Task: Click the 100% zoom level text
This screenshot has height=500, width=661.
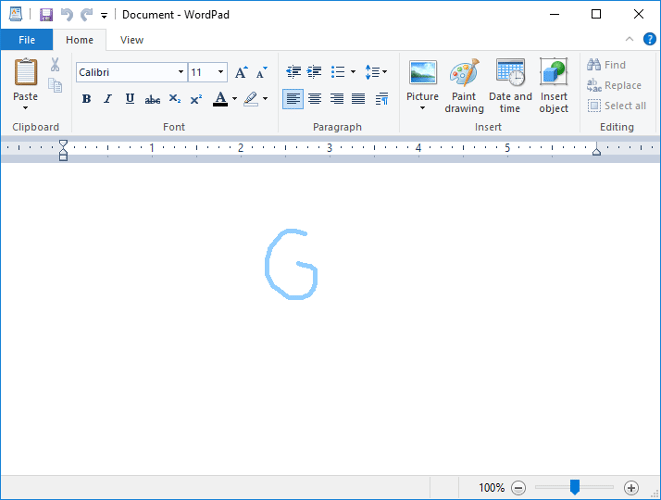Action: 492,488
